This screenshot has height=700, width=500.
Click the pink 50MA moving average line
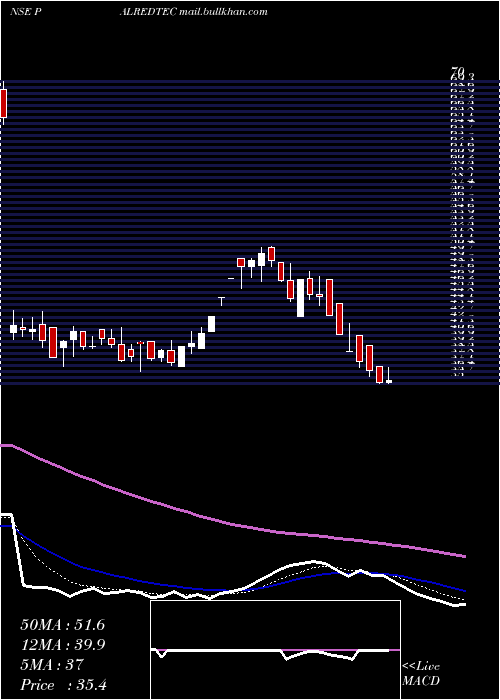pos(233,525)
